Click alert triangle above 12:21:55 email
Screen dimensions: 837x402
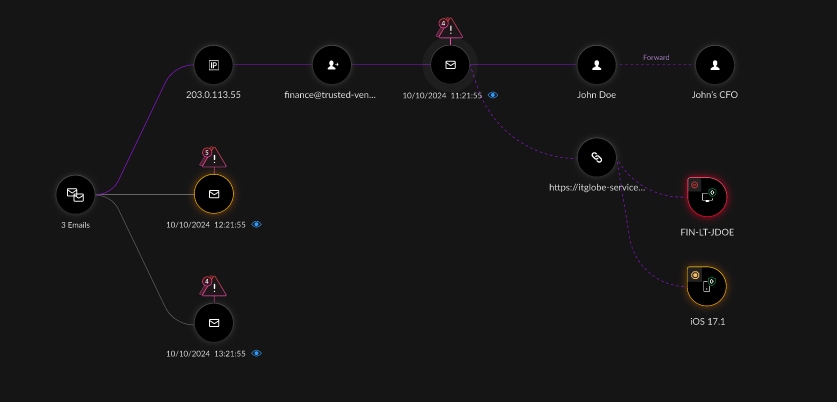pyautogui.click(x=214, y=157)
